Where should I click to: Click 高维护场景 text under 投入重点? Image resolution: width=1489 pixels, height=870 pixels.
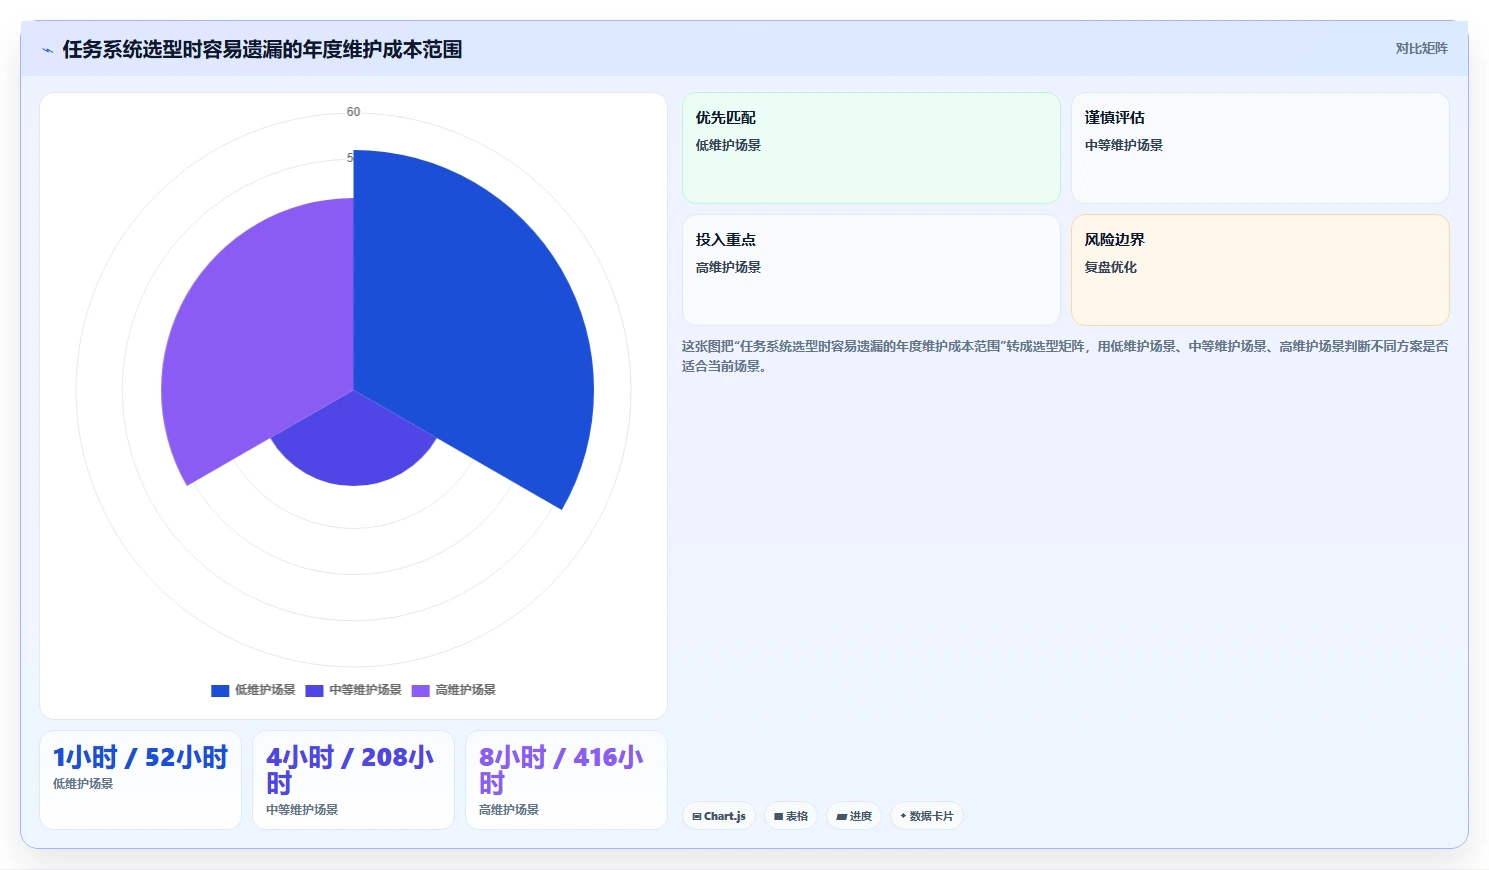click(728, 267)
